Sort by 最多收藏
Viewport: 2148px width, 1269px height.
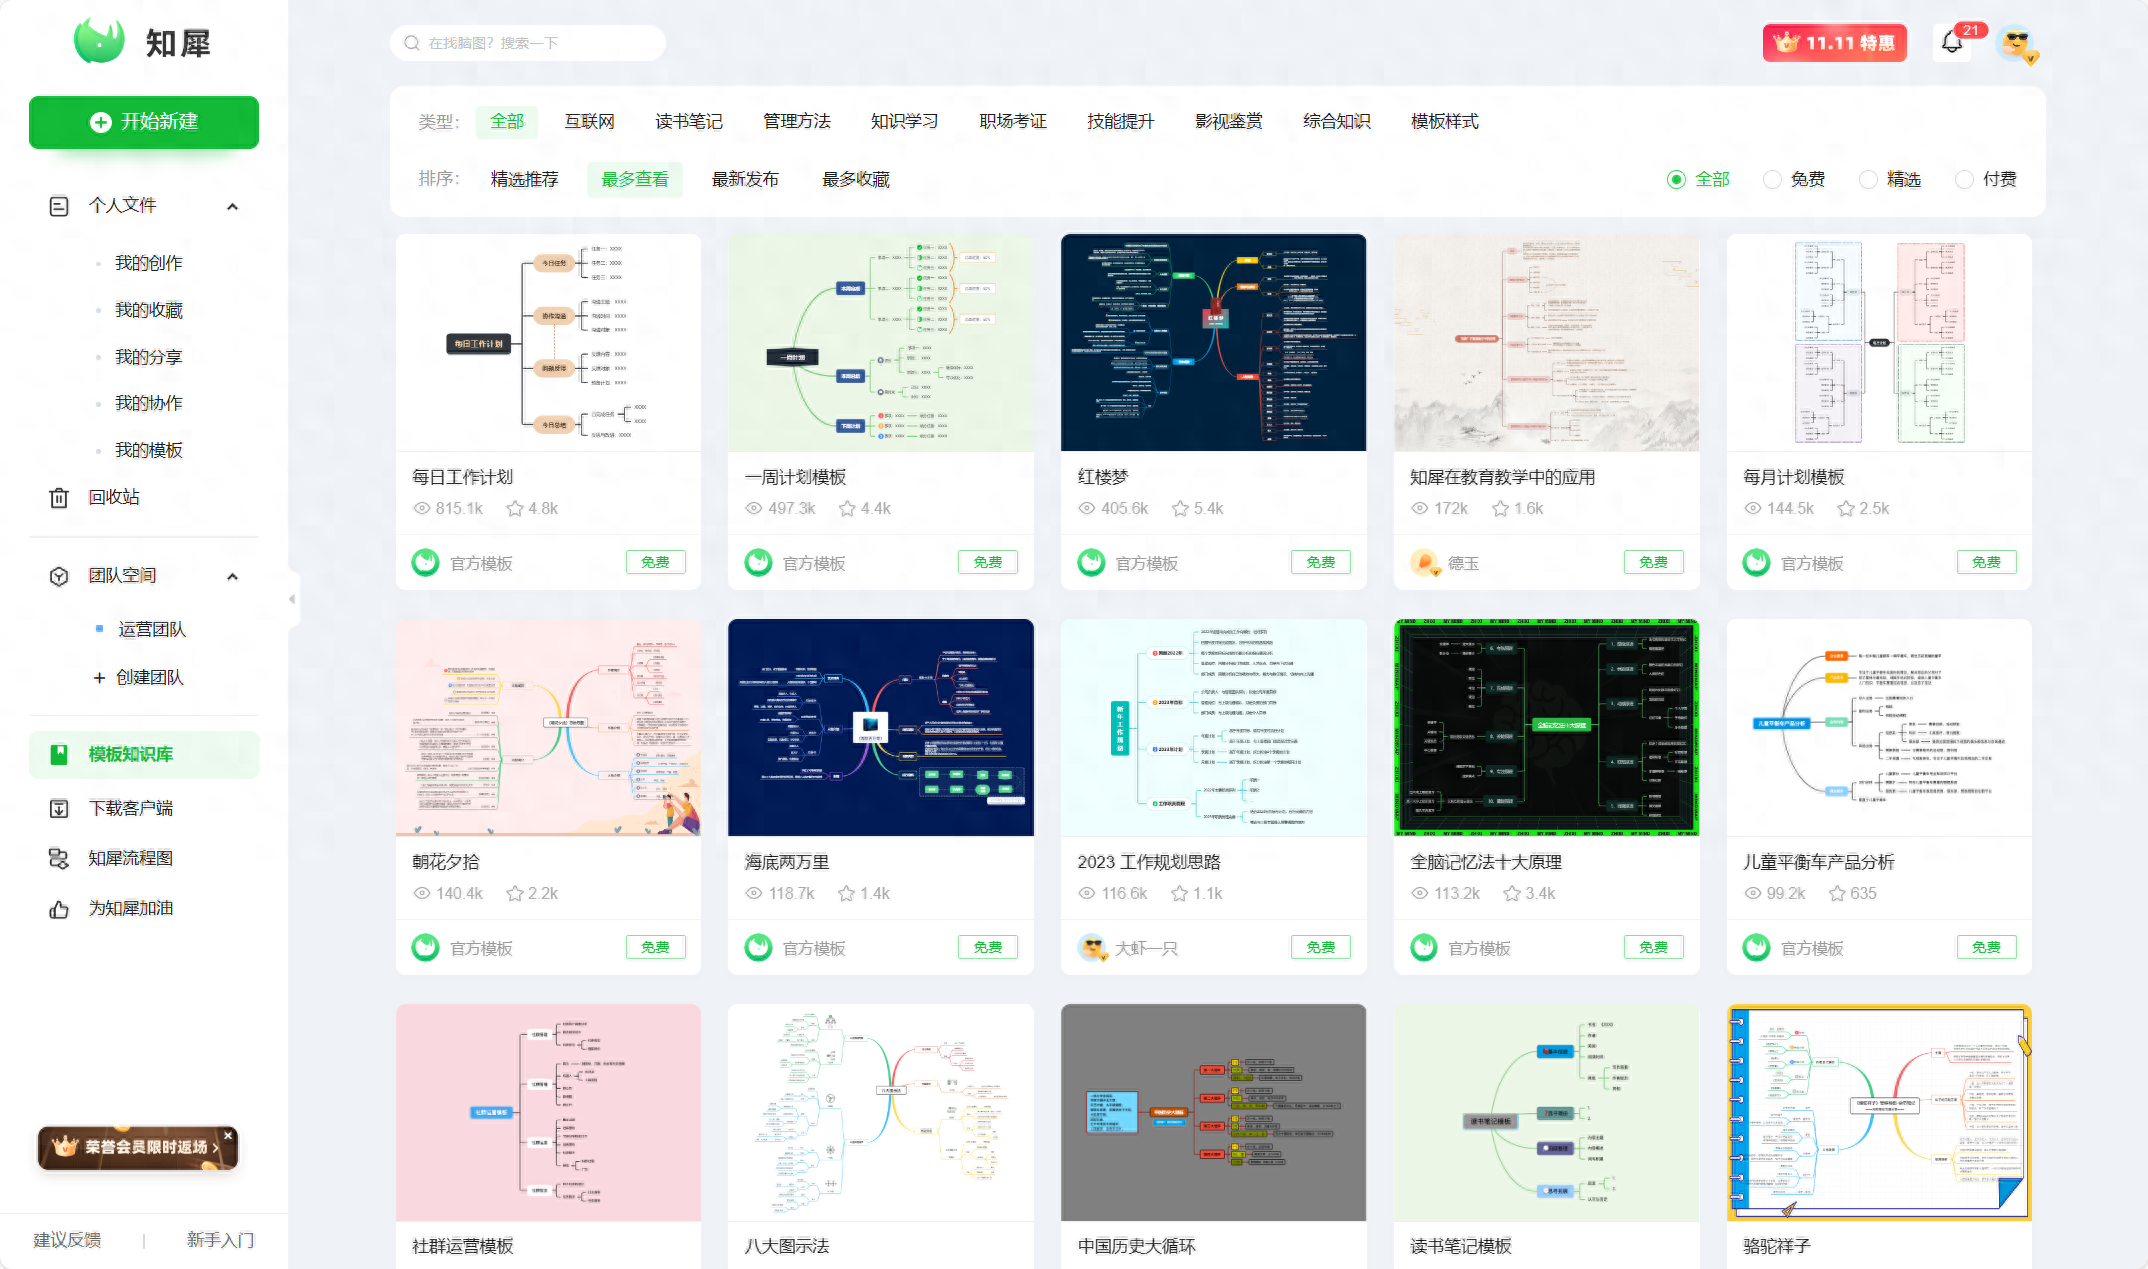[x=855, y=179]
